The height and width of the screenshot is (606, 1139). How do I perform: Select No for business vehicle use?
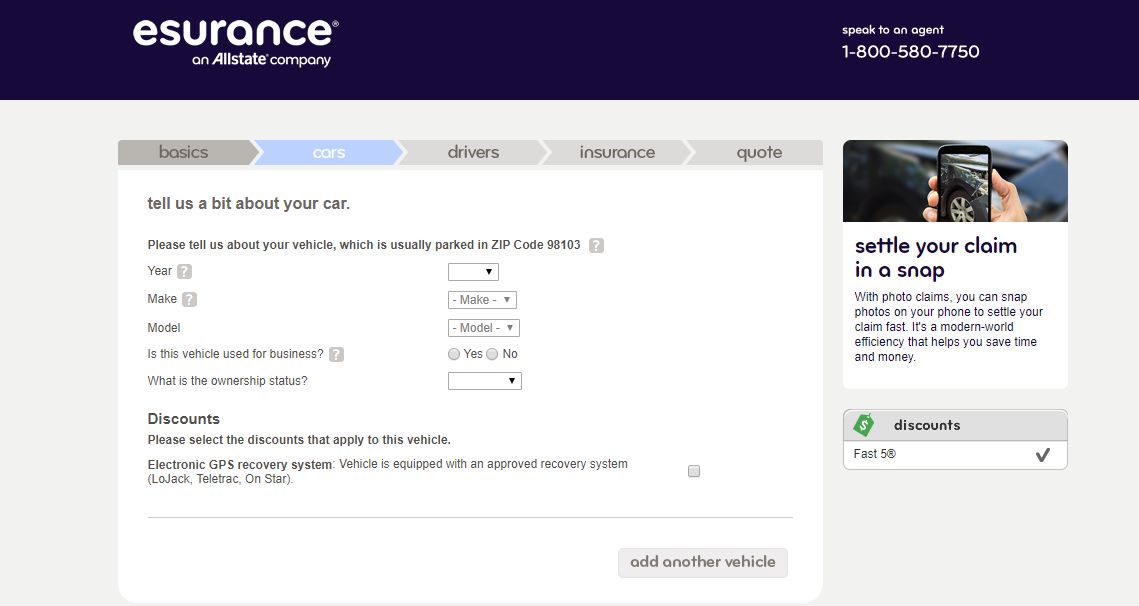pos(492,354)
